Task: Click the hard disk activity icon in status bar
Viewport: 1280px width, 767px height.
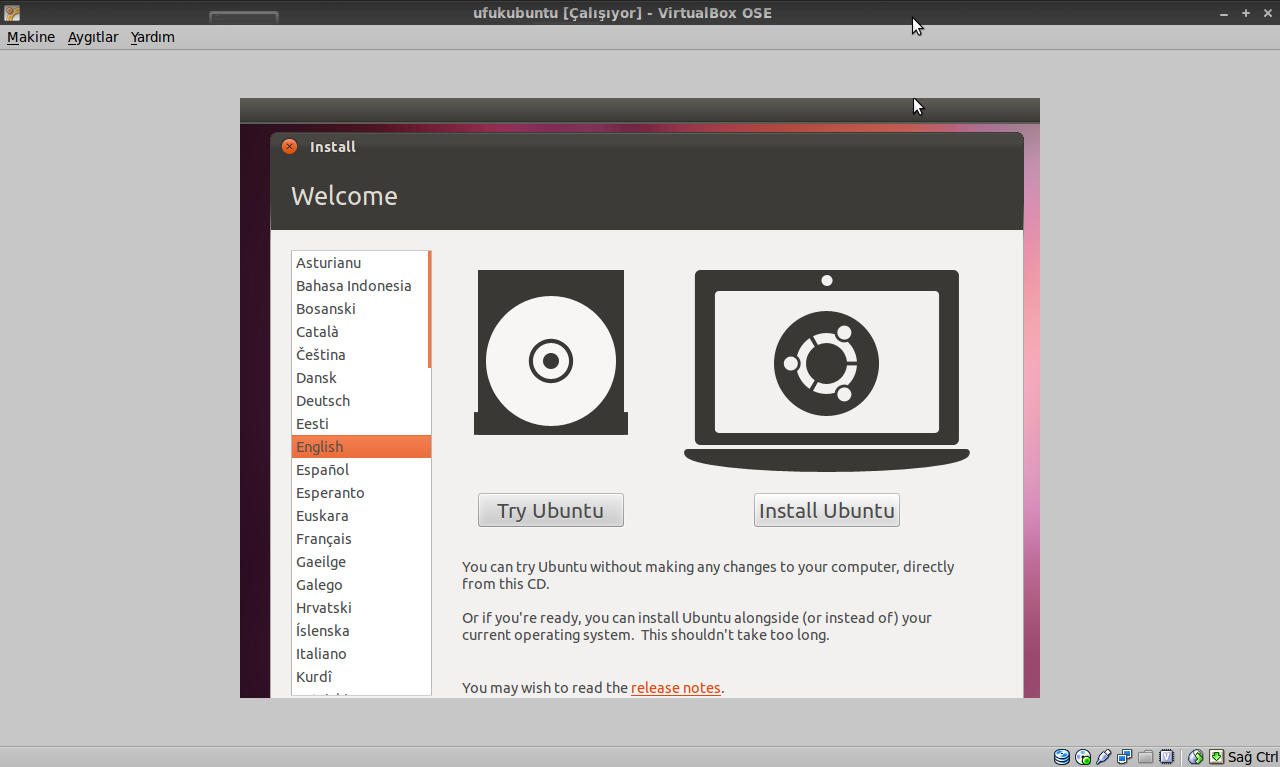Action: (x=1061, y=757)
